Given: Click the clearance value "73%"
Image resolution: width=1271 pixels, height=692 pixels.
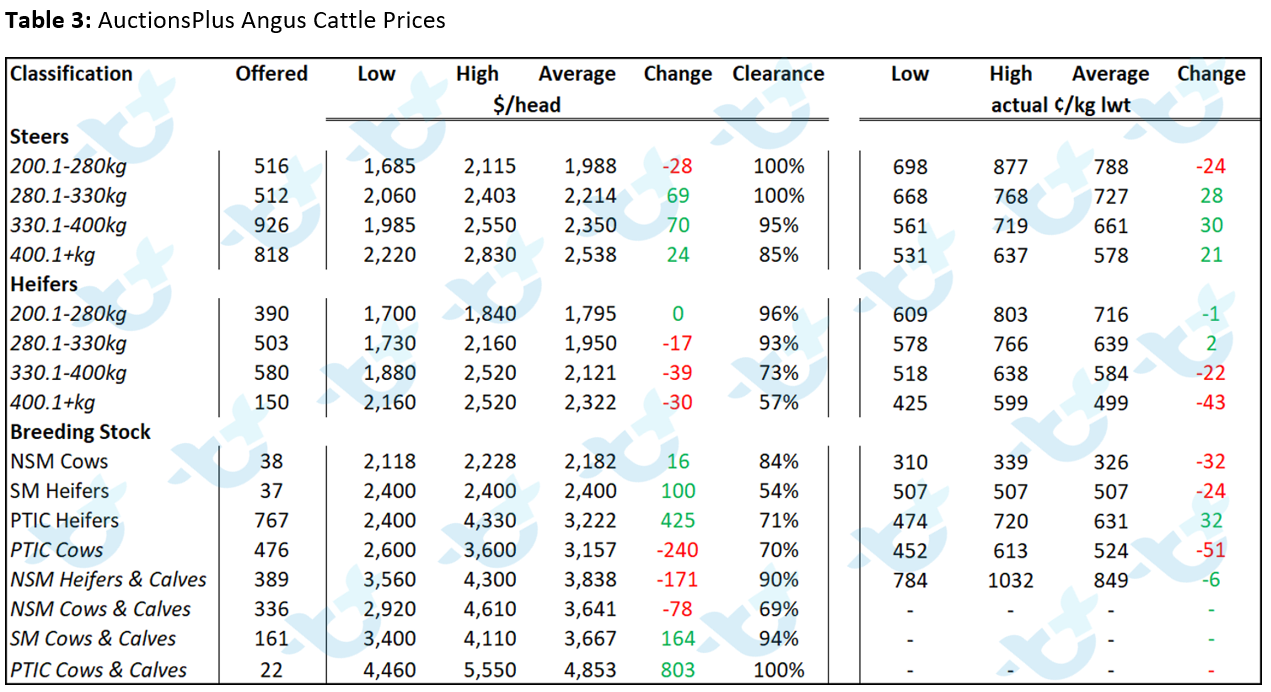Looking at the screenshot, I should [778, 374].
